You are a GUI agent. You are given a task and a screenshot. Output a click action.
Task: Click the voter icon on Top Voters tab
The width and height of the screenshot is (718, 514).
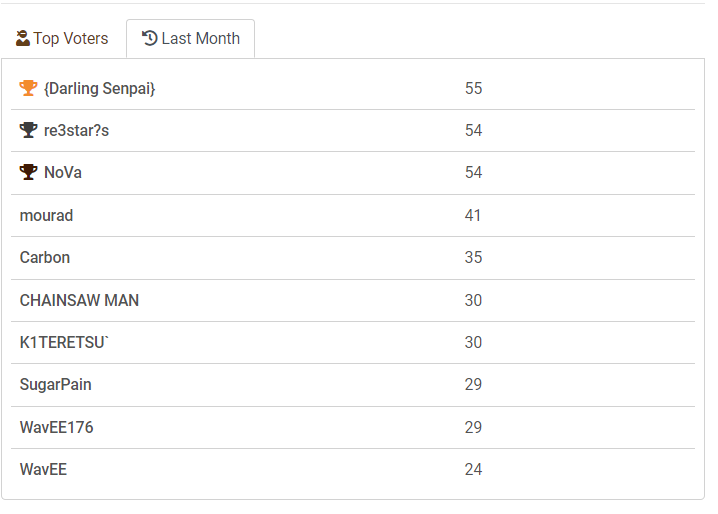tap(22, 39)
